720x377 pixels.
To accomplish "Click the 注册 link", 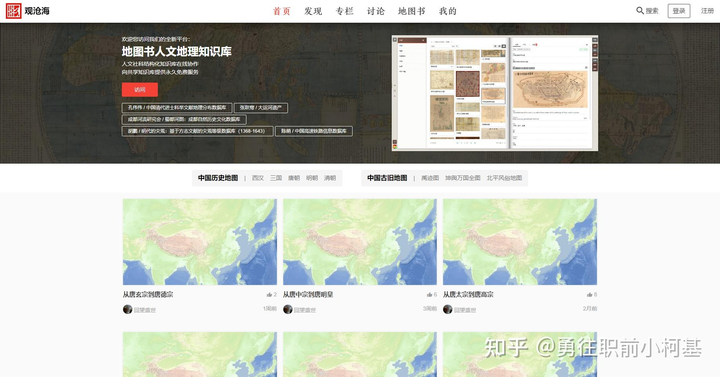I will 707,11.
